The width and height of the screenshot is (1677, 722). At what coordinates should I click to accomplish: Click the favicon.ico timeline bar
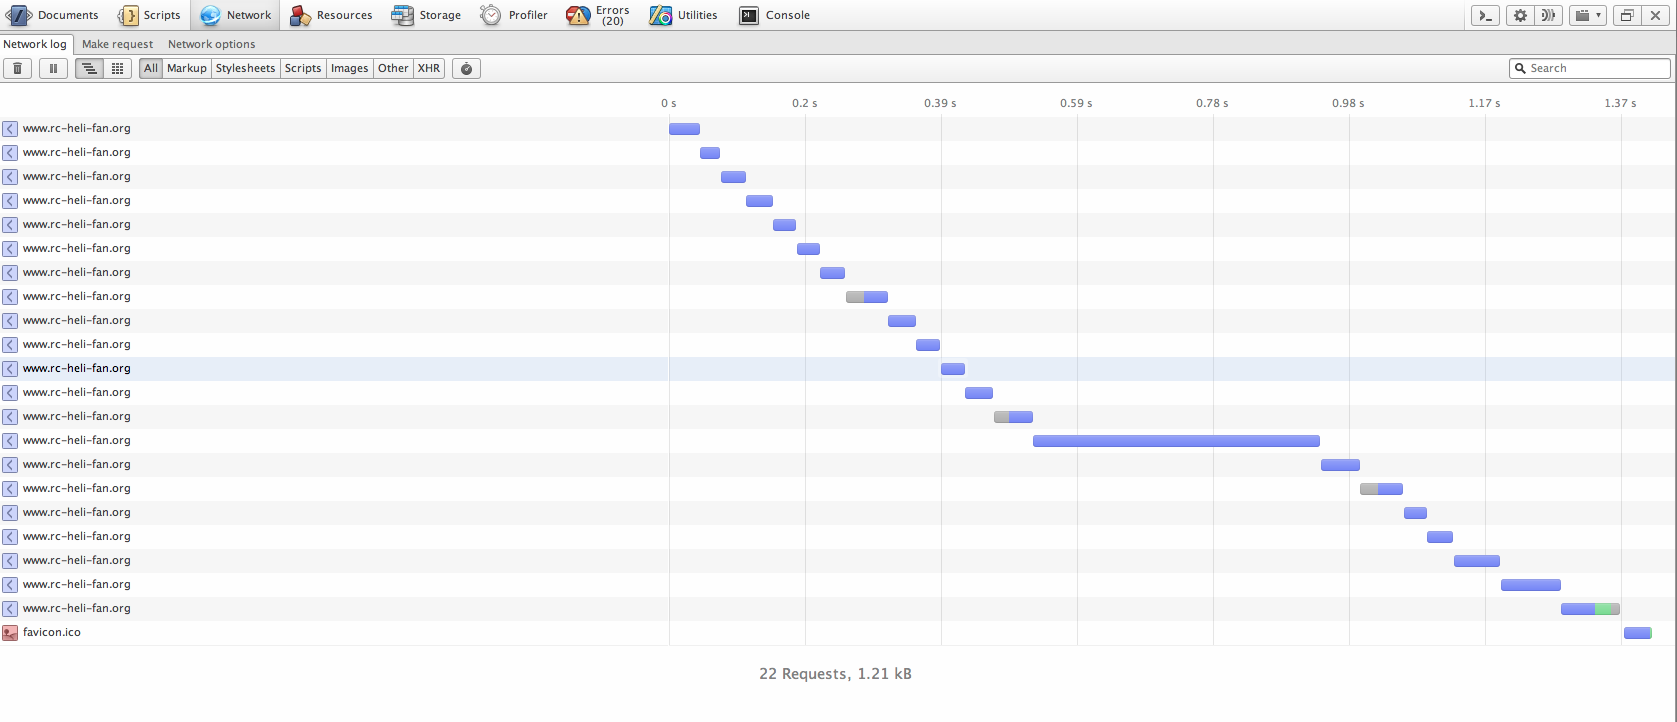1638,633
